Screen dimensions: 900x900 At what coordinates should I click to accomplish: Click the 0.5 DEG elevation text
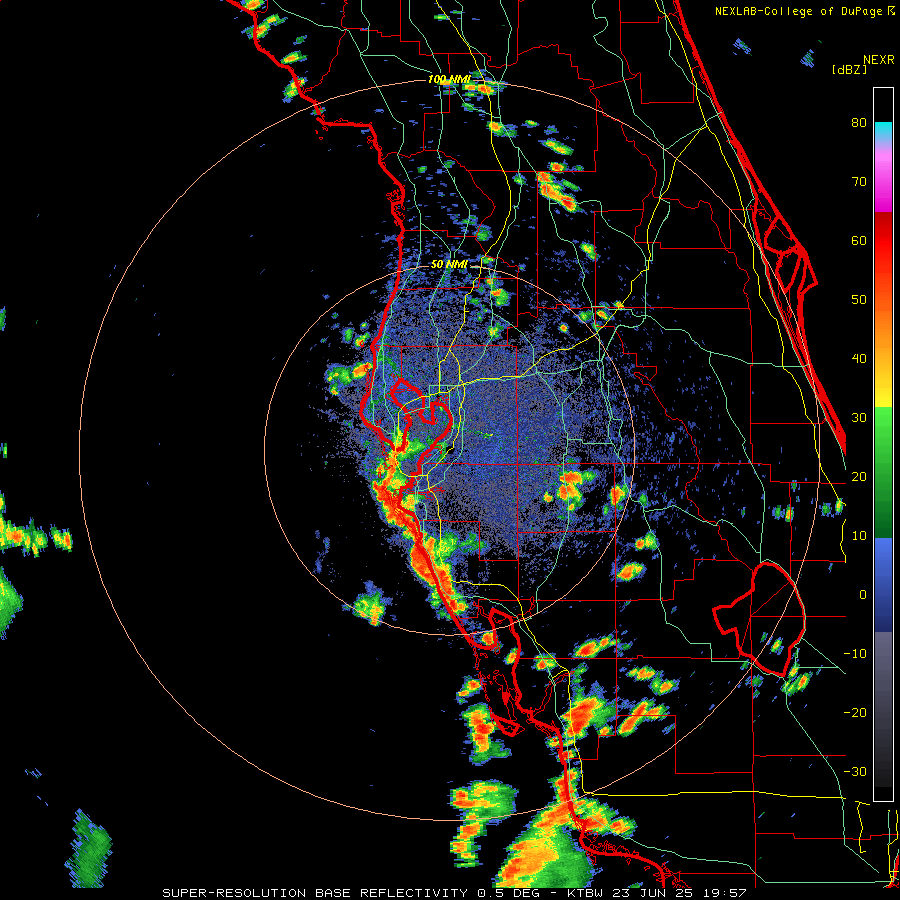[509, 893]
